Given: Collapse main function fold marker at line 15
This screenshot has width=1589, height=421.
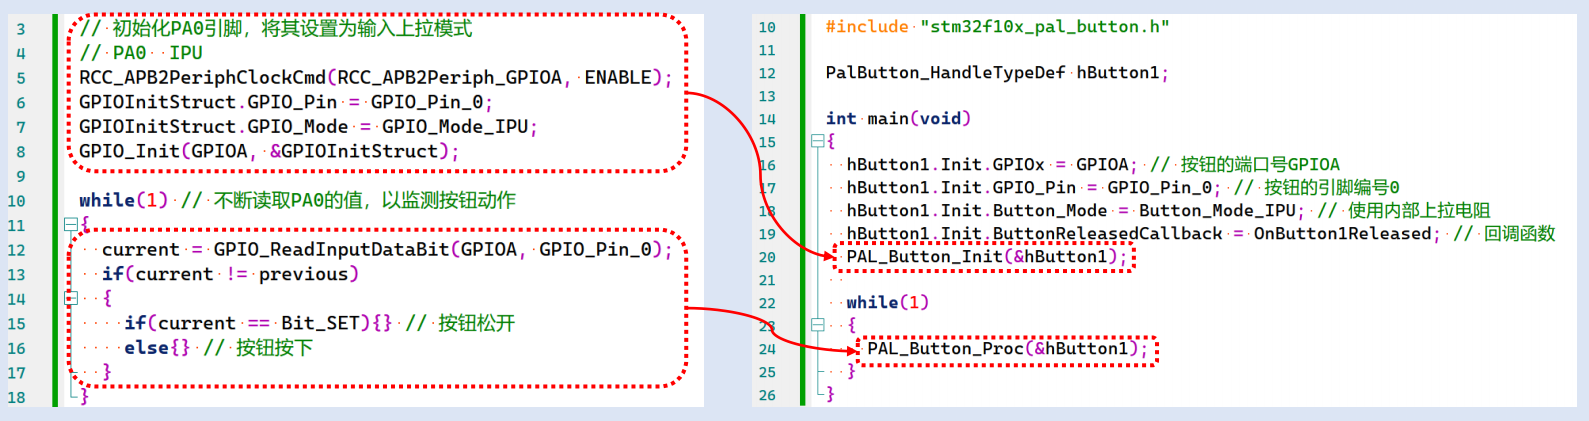Looking at the screenshot, I should pos(817,142).
